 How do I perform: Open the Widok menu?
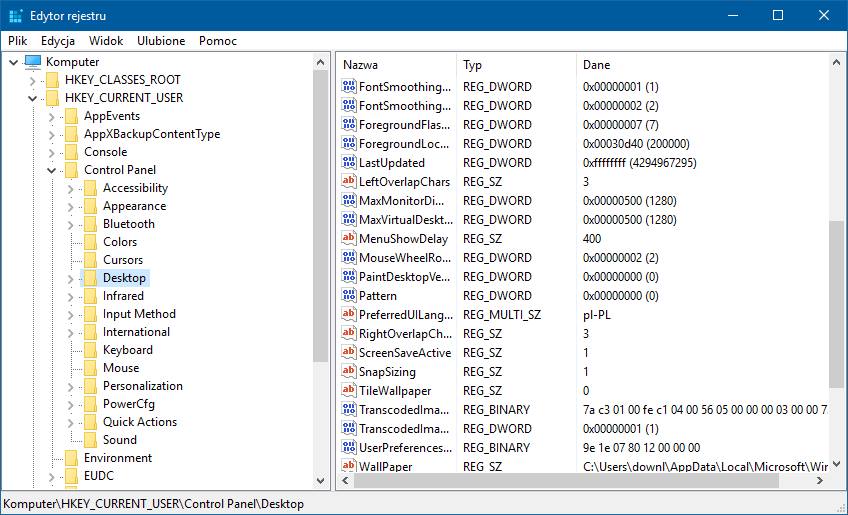[x=106, y=41]
